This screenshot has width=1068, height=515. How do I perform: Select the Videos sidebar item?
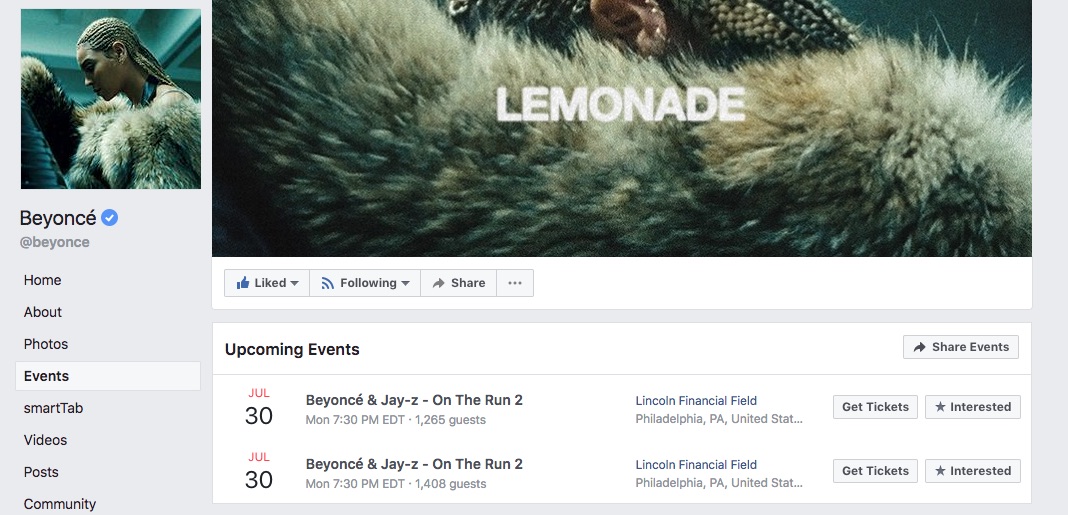point(46,440)
